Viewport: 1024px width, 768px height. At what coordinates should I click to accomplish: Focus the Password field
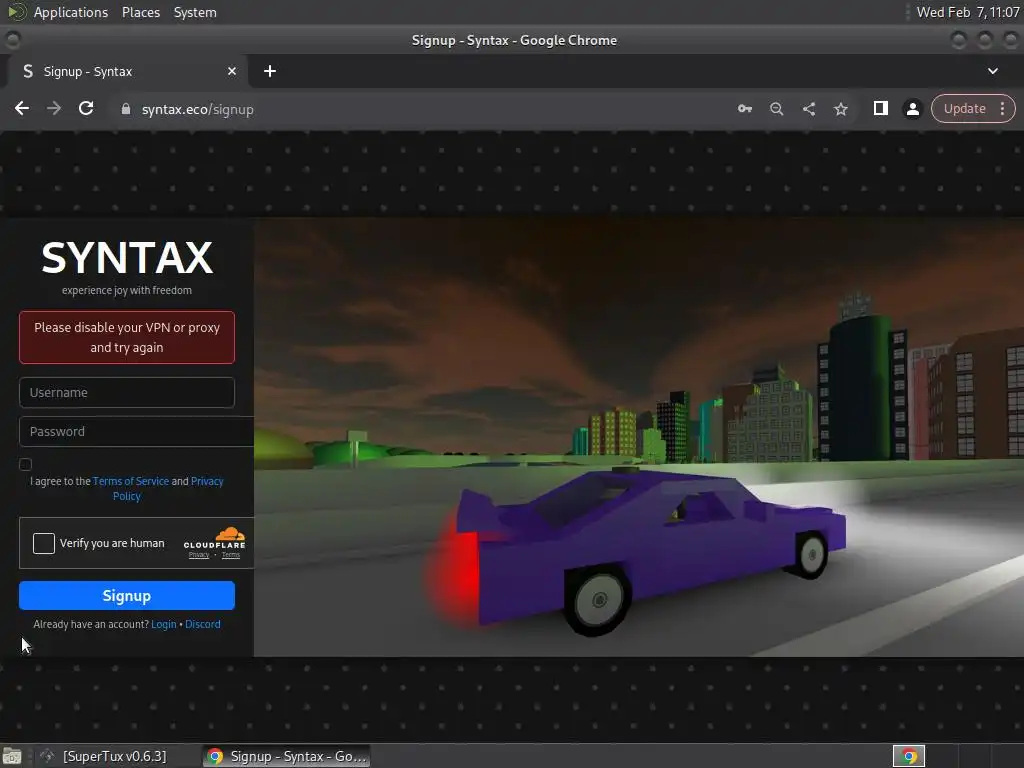[x=136, y=432]
